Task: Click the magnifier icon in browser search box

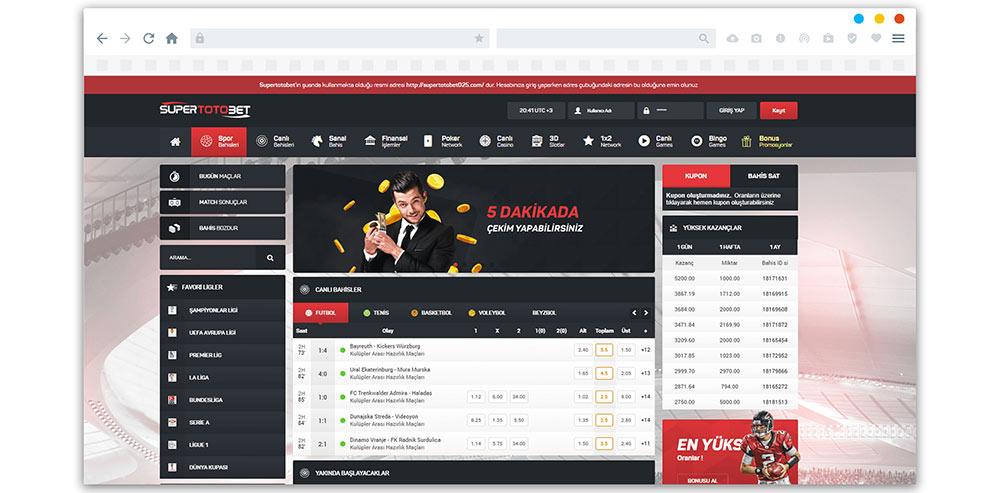Action: coord(703,38)
